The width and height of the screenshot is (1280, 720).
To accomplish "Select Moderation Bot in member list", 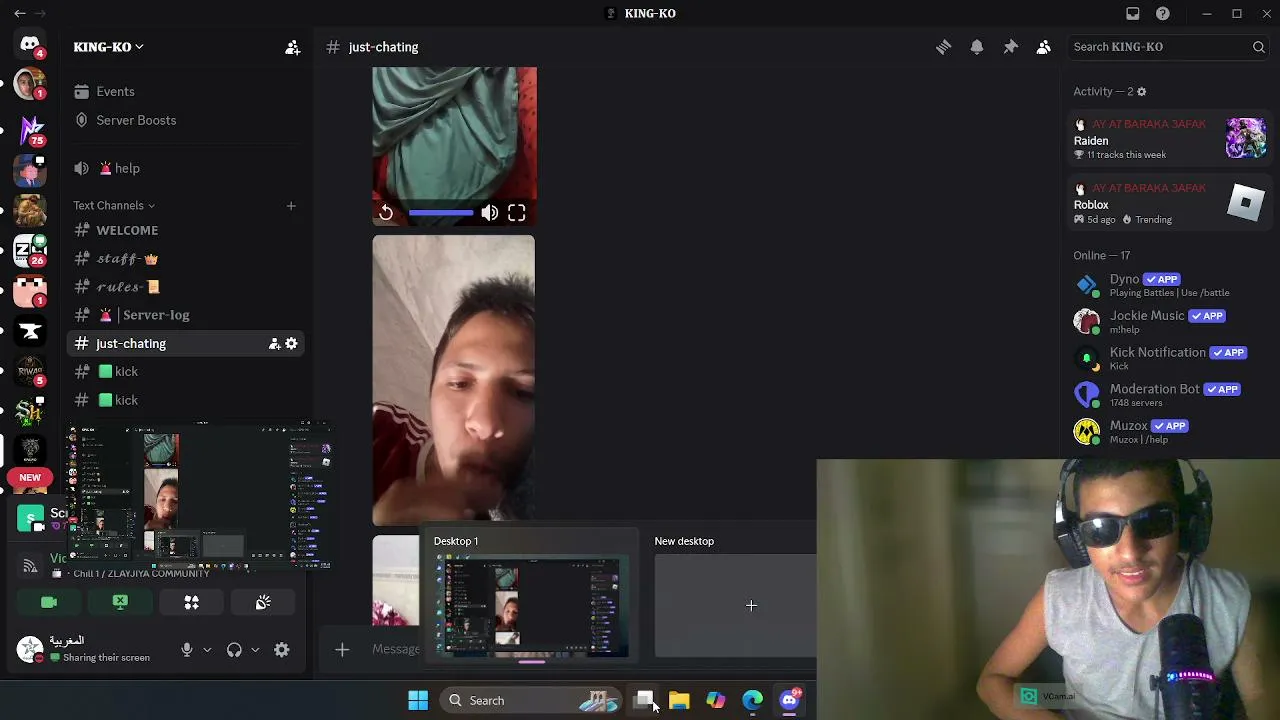I will 1170,395.
